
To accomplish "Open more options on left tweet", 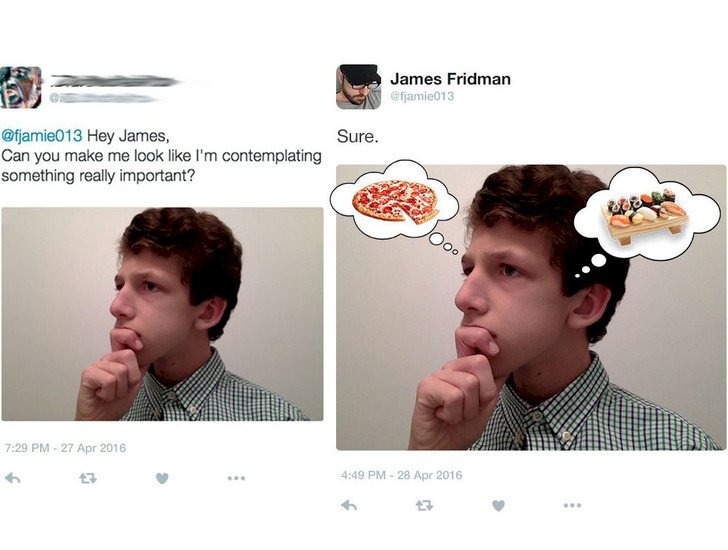I will click(235, 479).
